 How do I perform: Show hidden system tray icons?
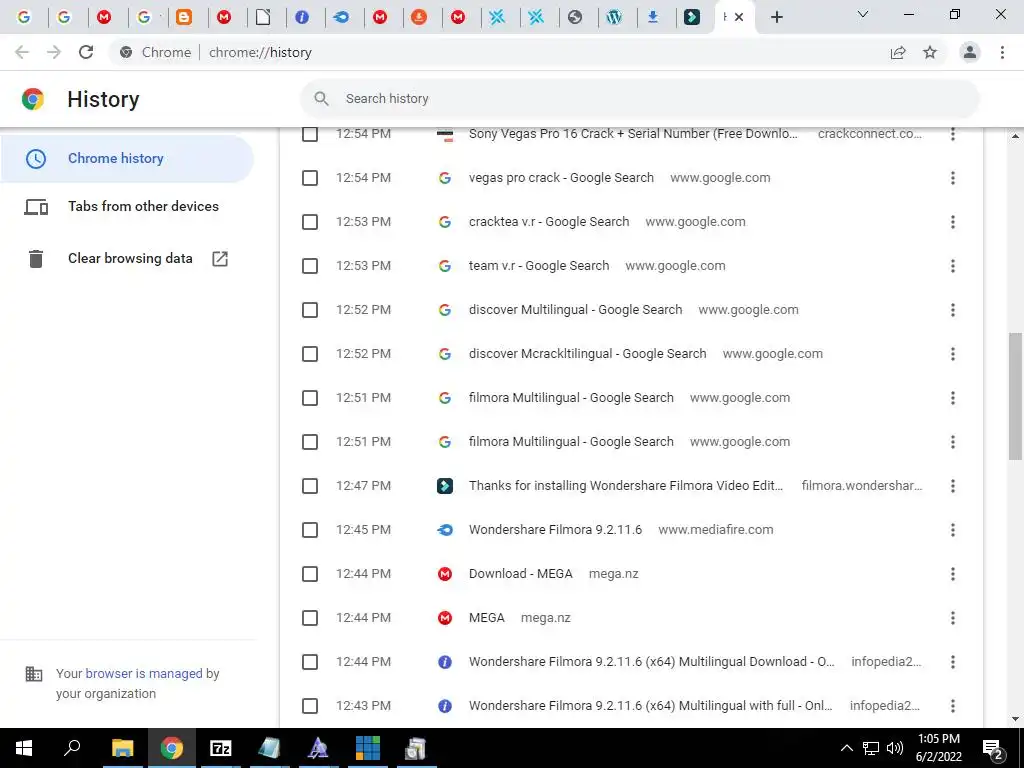[x=846, y=748]
